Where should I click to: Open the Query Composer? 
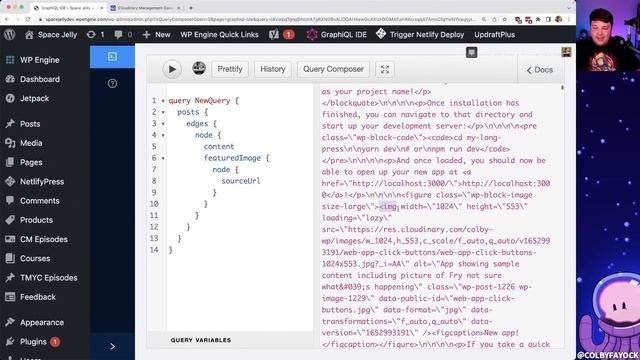(333, 69)
